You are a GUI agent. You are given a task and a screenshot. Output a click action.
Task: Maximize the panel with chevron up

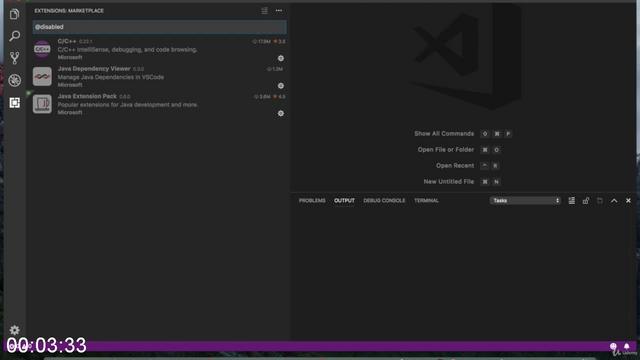click(614, 200)
